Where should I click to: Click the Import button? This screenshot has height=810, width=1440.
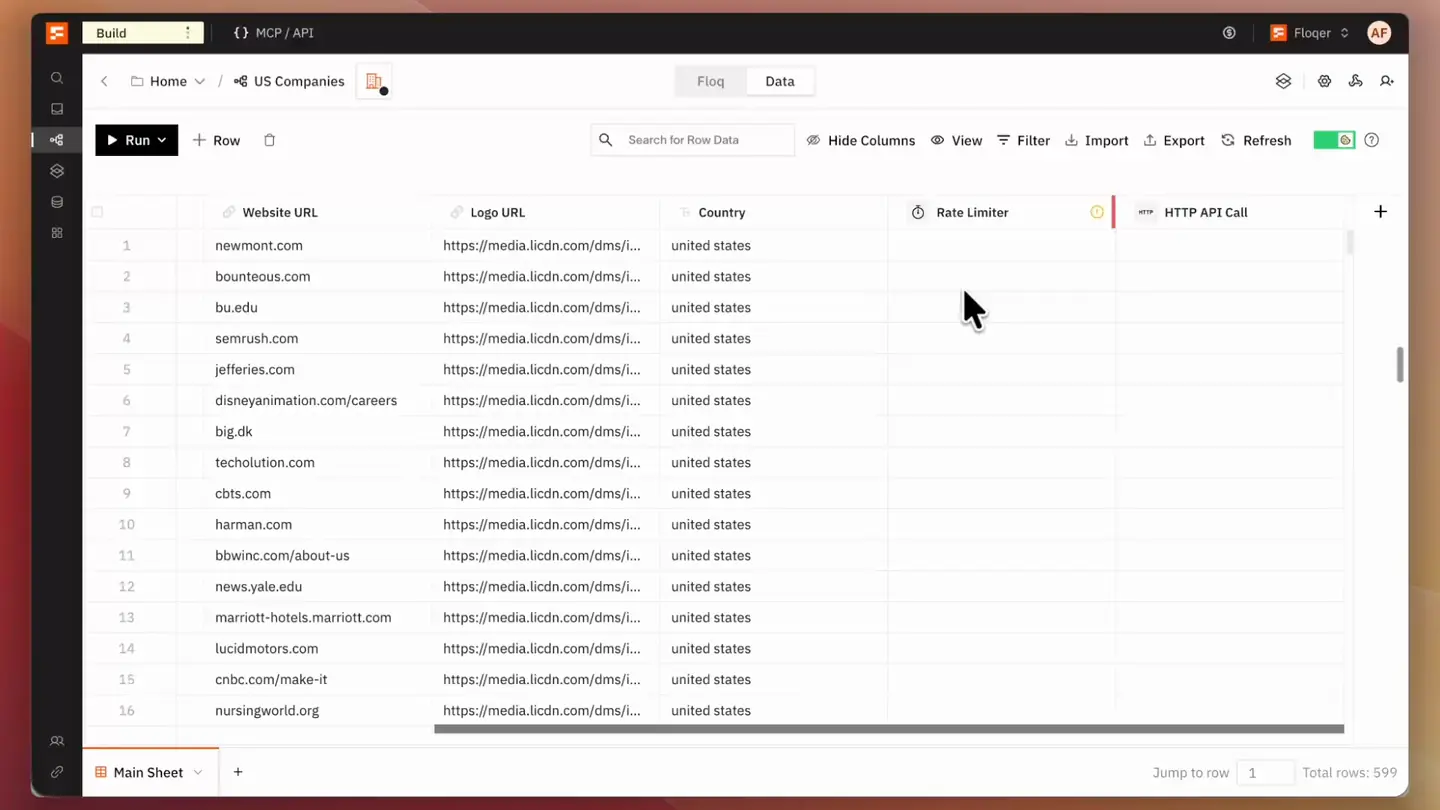[1096, 140]
